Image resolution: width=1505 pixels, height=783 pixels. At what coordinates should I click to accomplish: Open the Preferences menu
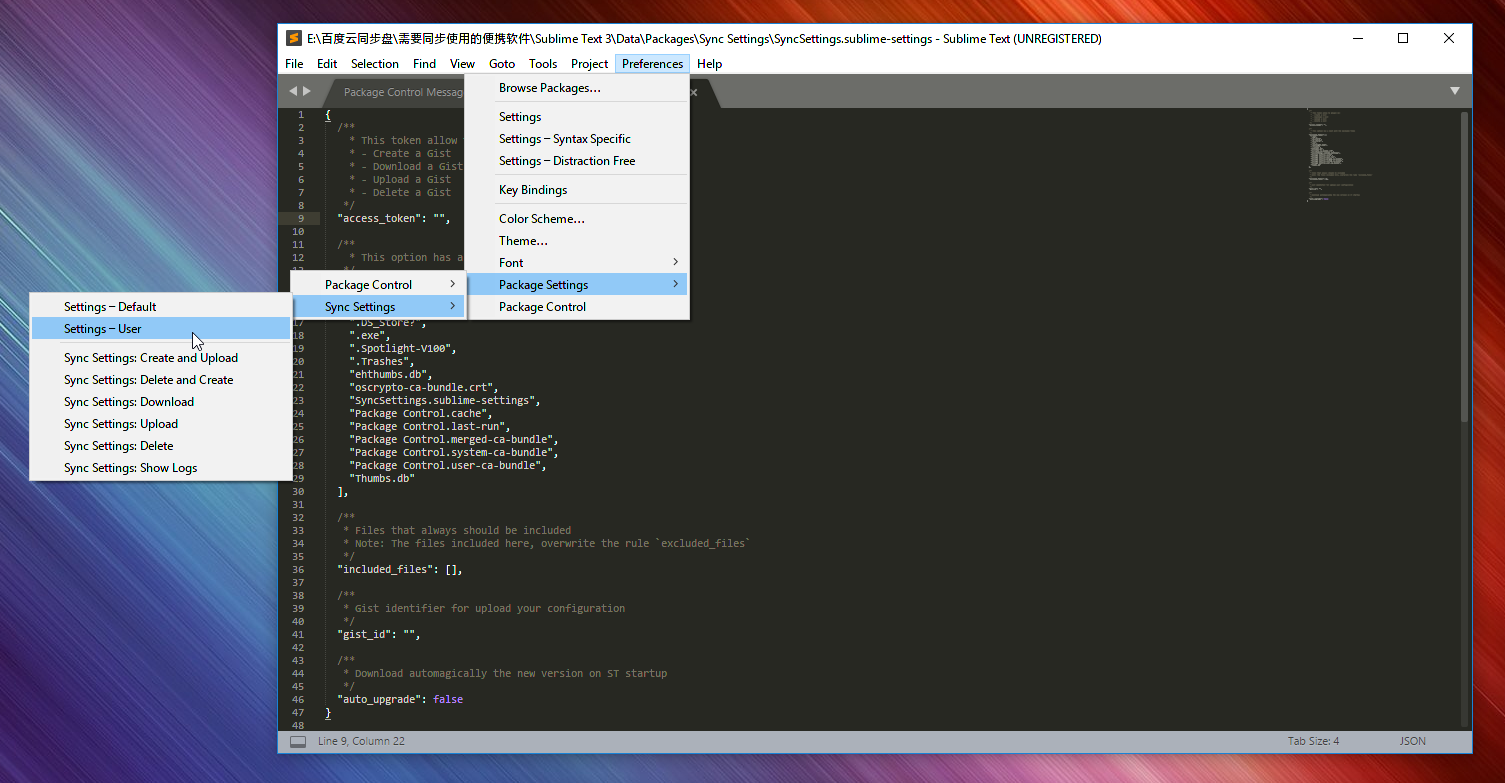tap(652, 63)
